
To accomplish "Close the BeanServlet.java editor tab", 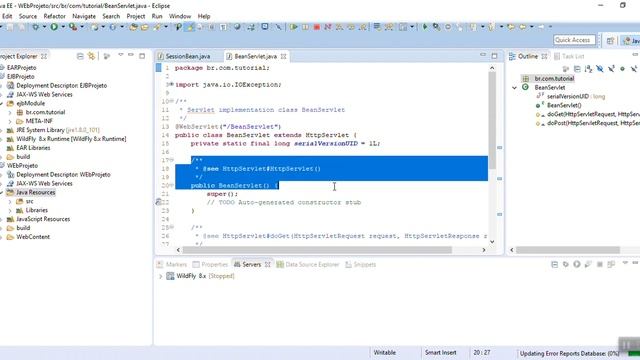I will click(283, 56).
